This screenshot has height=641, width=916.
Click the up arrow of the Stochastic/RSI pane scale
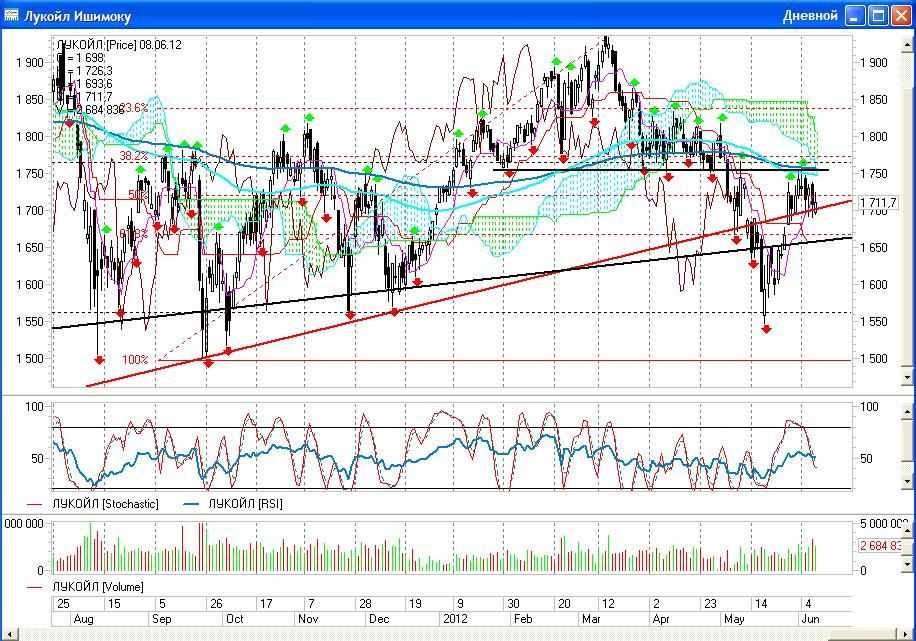pyautogui.click(x=908, y=412)
